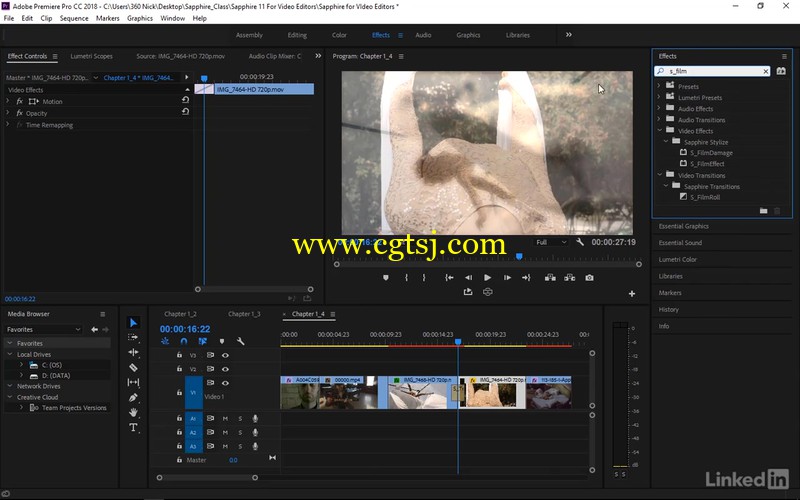Screen dimensions: 800x500
Task: Select the Hand tool
Action: tap(133, 412)
